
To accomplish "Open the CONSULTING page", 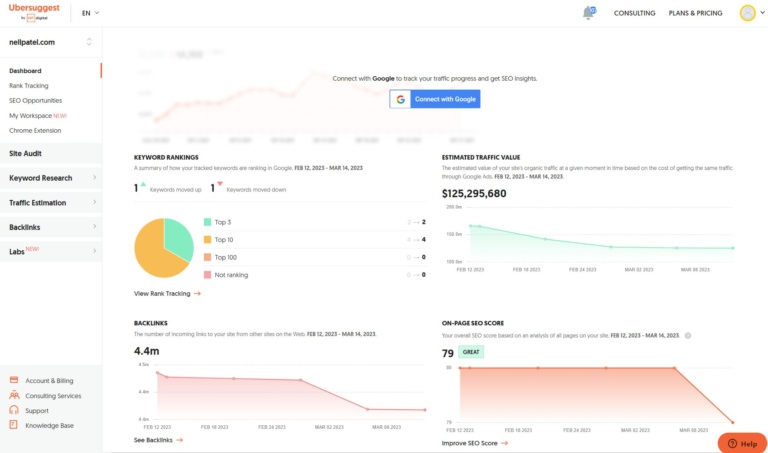I will (634, 13).
